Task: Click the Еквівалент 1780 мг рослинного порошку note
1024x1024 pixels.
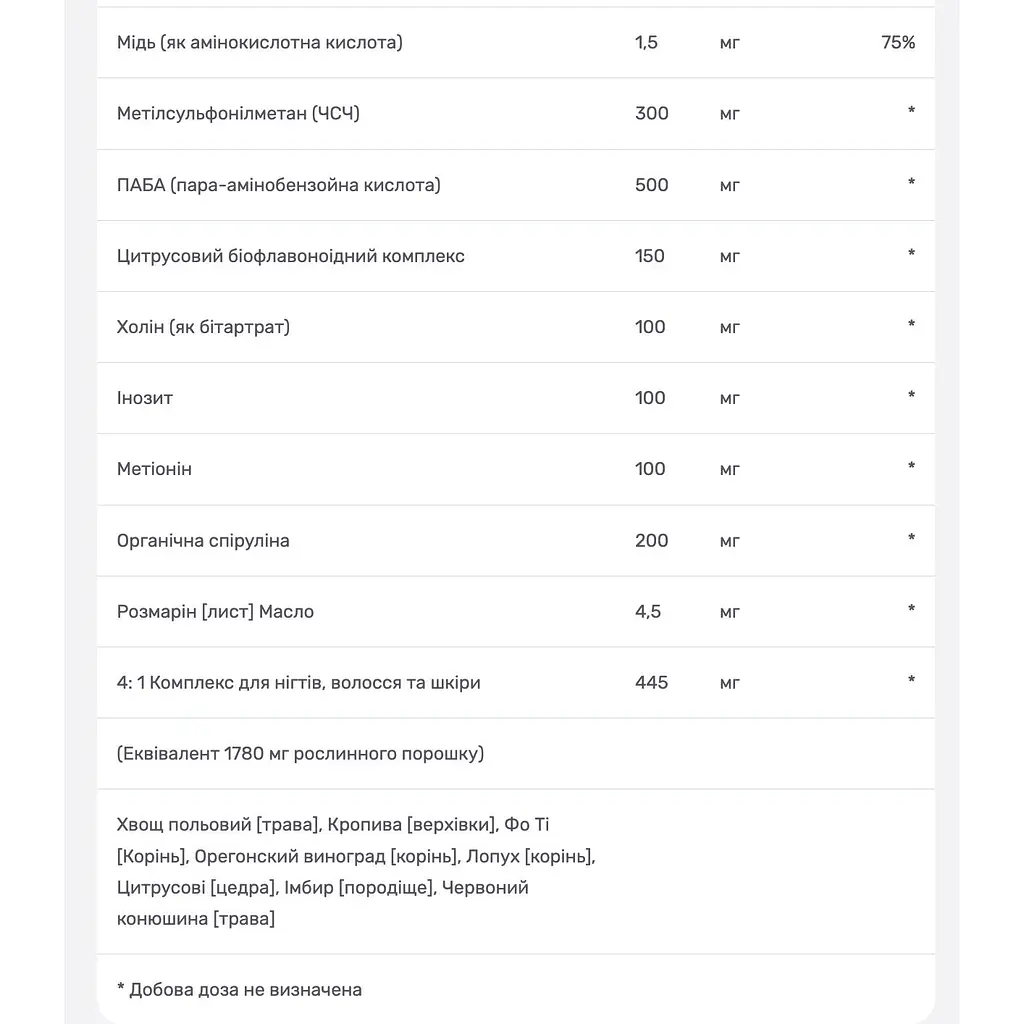Action: (300, 754)
